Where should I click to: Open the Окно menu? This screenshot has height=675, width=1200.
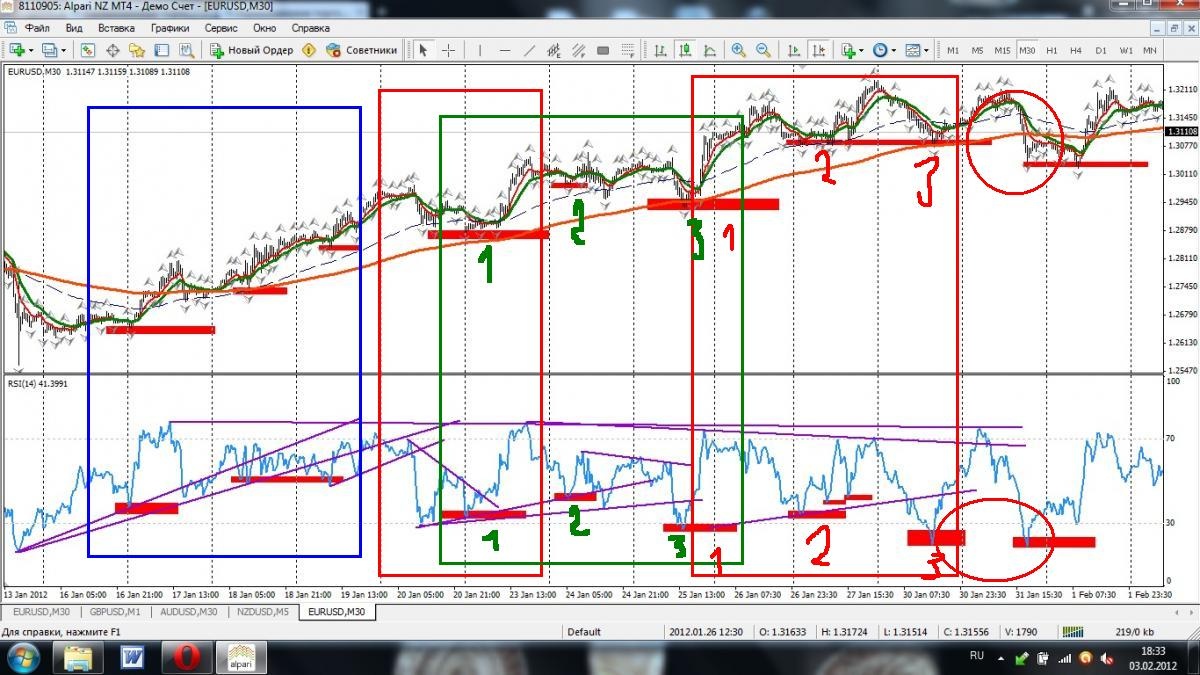[265, 28]
